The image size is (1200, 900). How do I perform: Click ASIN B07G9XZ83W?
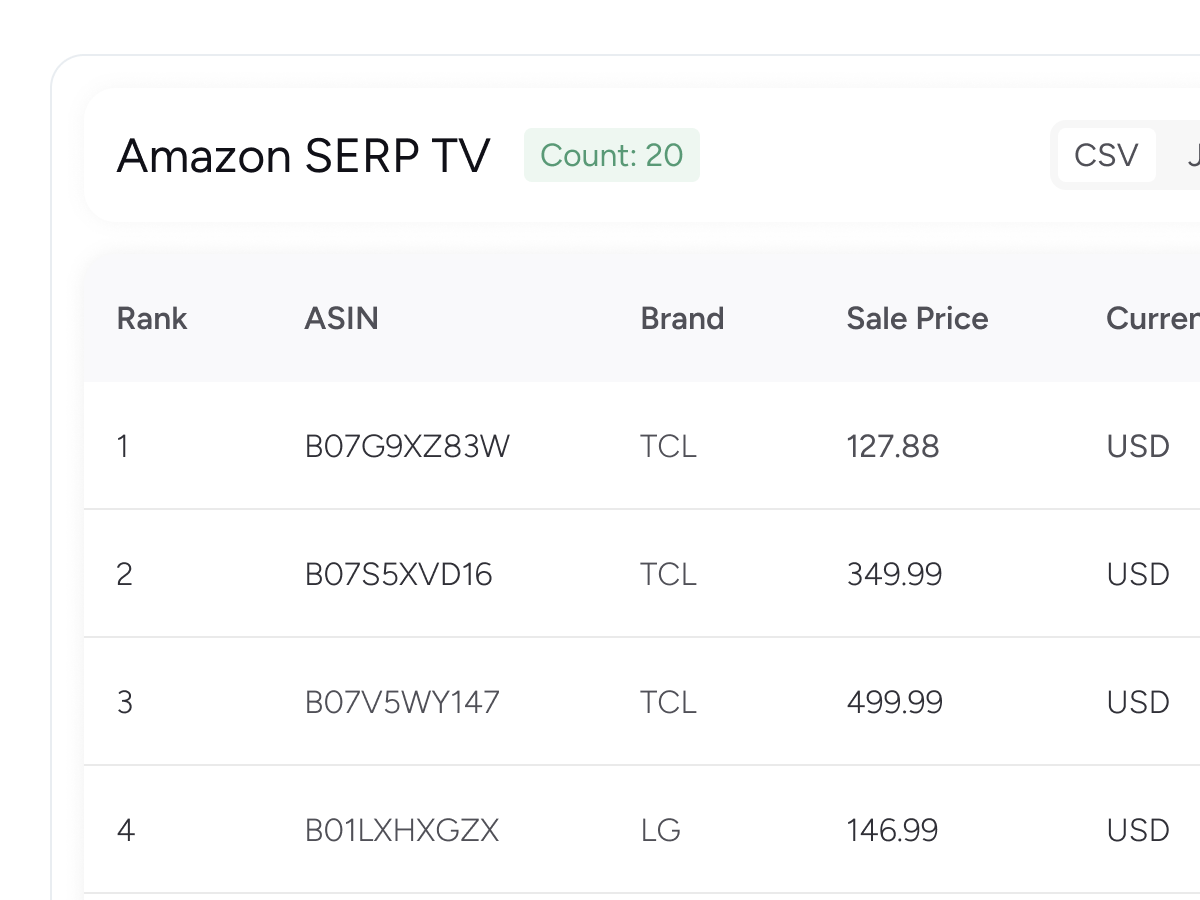407,446
